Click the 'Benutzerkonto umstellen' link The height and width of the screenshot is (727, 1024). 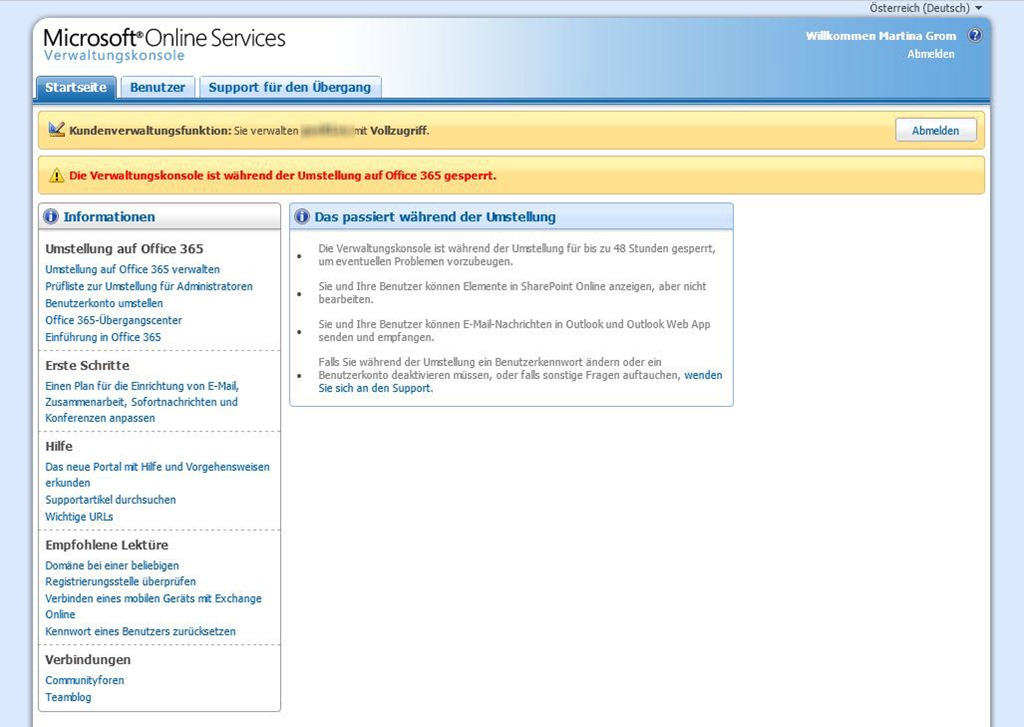point(104,303)
